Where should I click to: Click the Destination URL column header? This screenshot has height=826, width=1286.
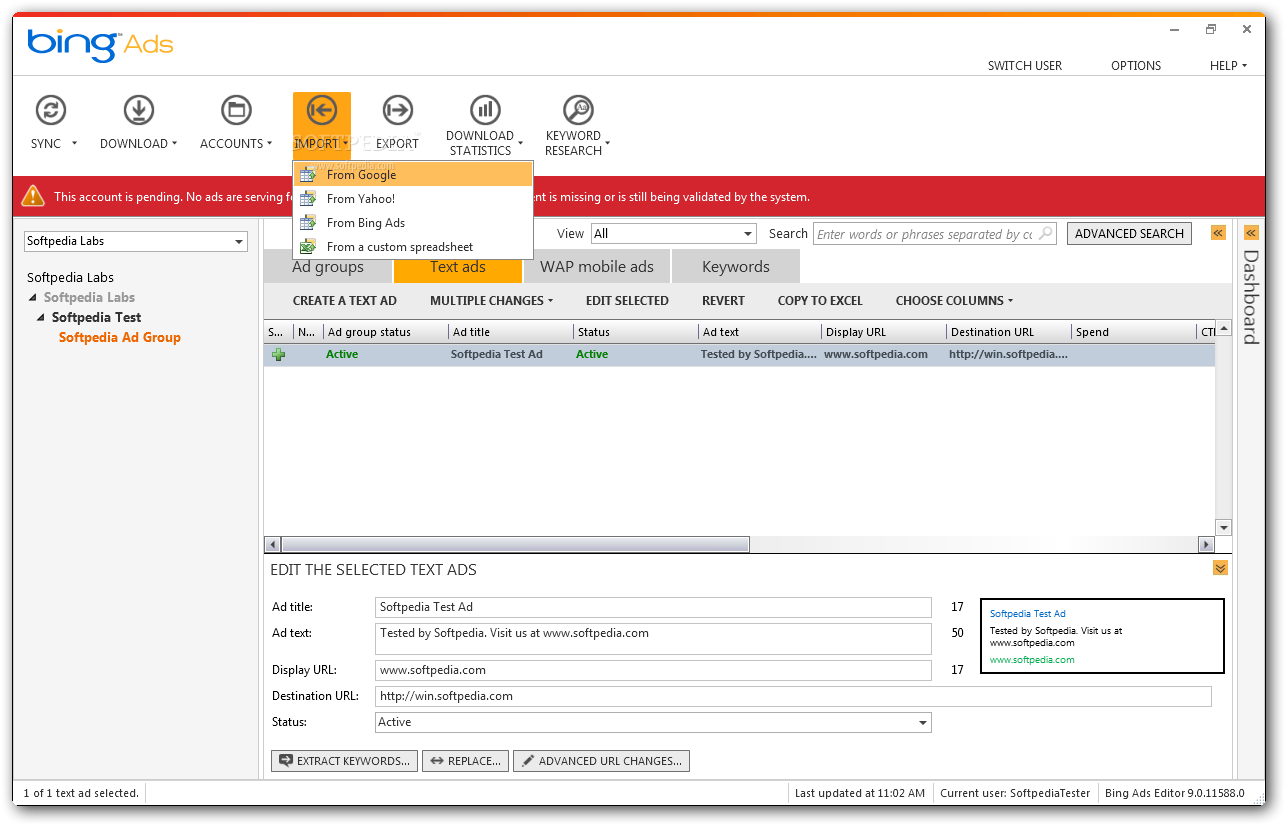tap(1008, 332)
